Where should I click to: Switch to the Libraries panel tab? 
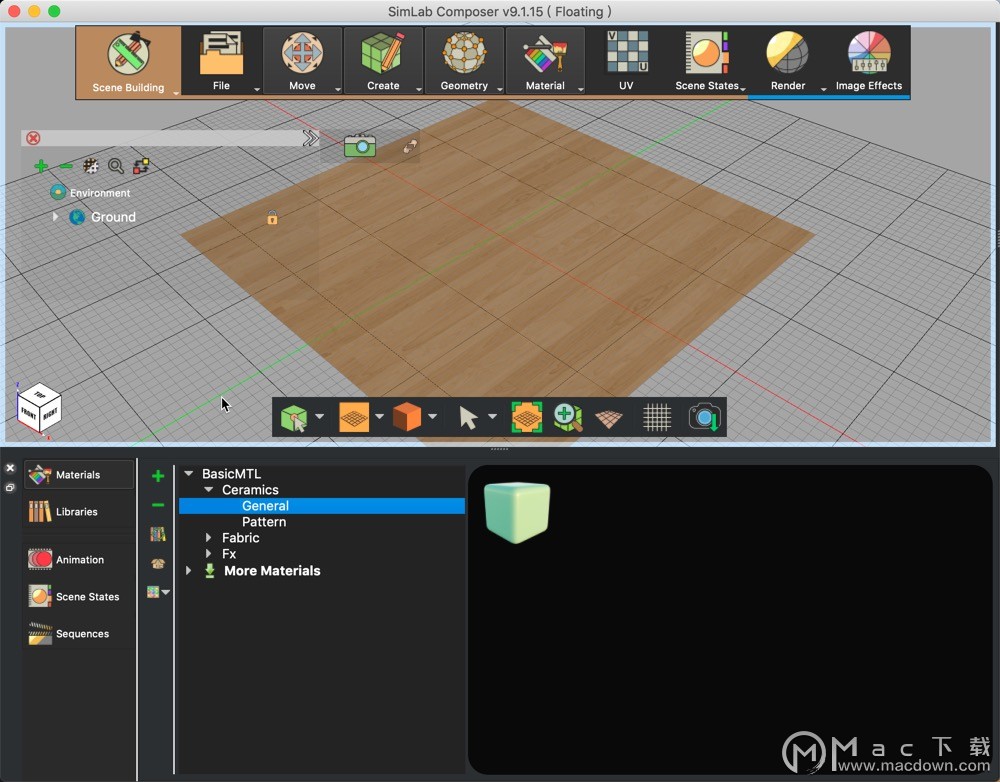tap(79, 512)
